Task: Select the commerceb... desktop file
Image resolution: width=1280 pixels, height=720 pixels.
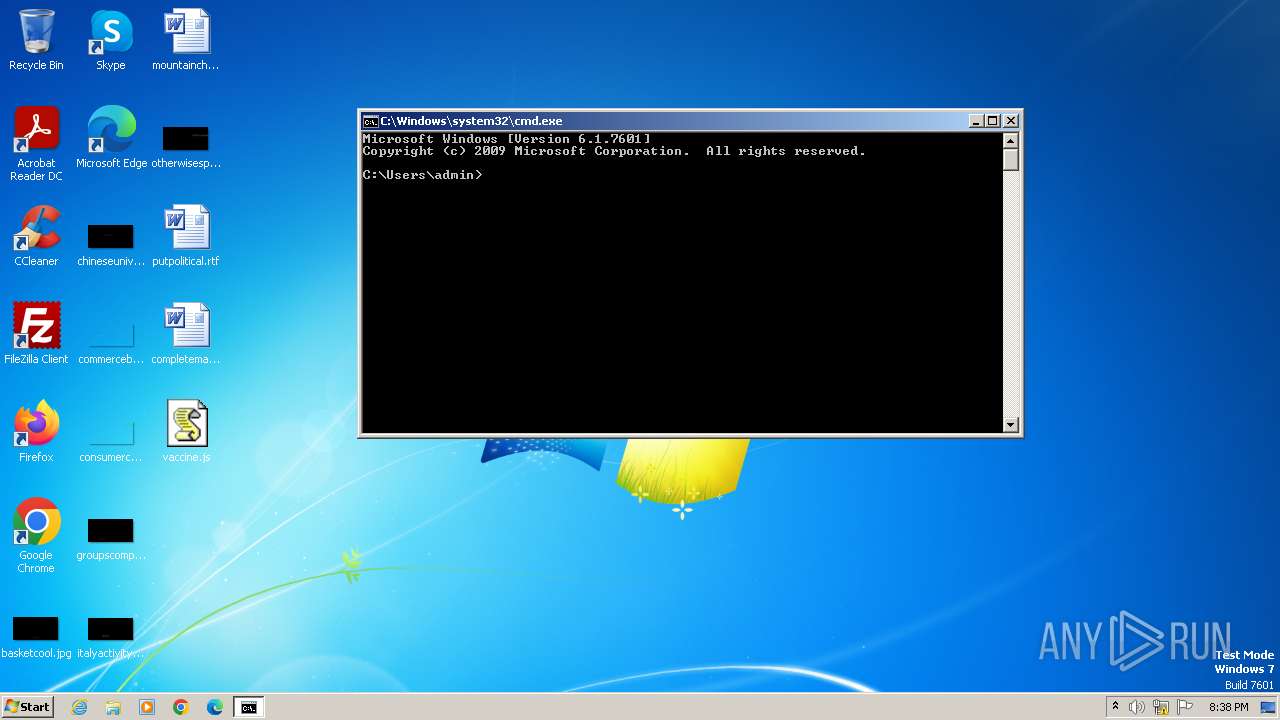Action: (111, 342)
